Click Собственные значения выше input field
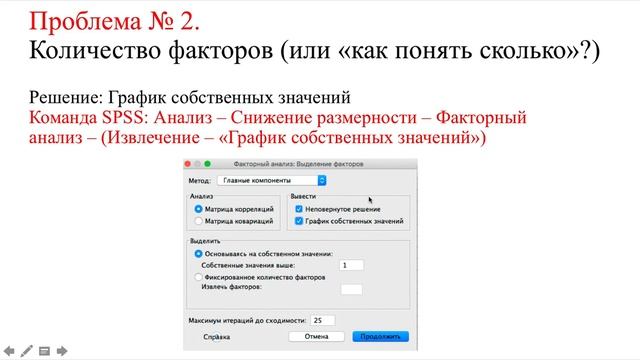The width and height of the screenshot is (640, 360). [x=351, y=265]
